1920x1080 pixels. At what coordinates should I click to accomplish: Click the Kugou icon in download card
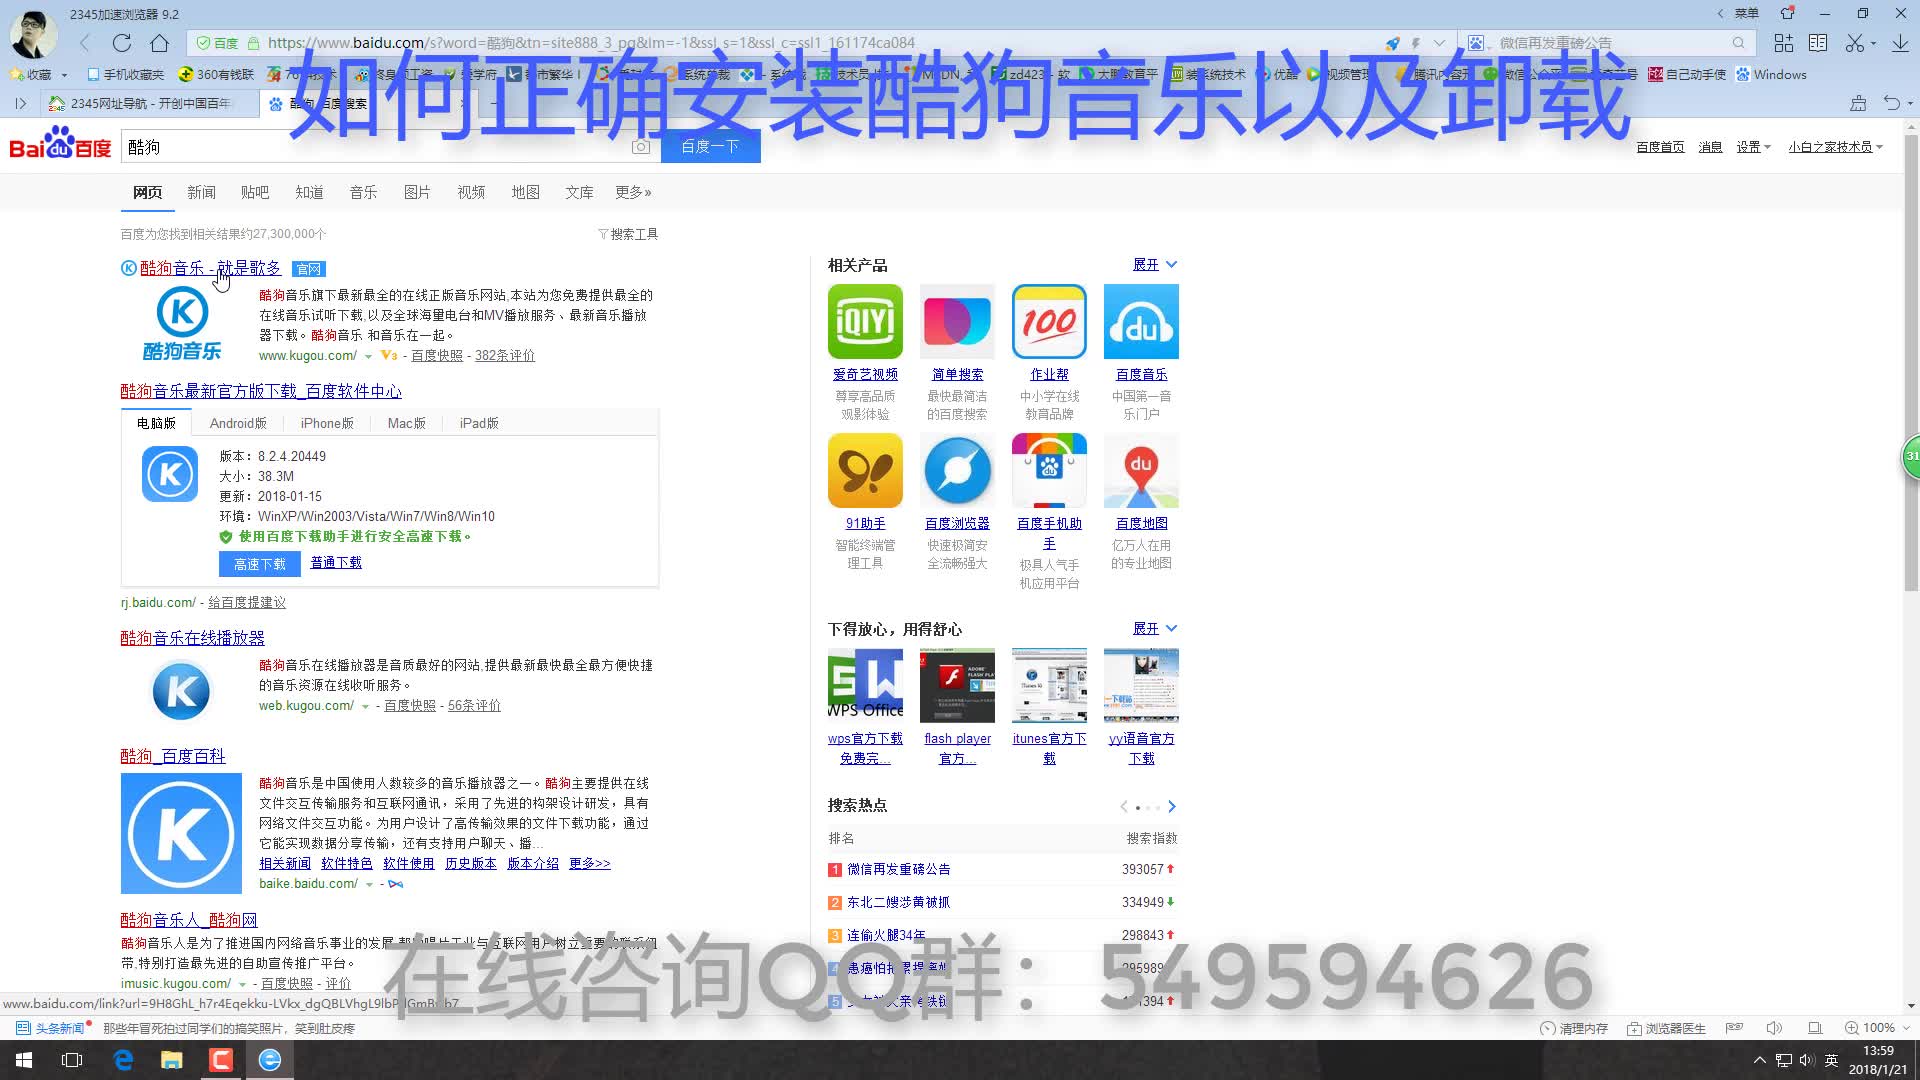(x=170, y=474)
